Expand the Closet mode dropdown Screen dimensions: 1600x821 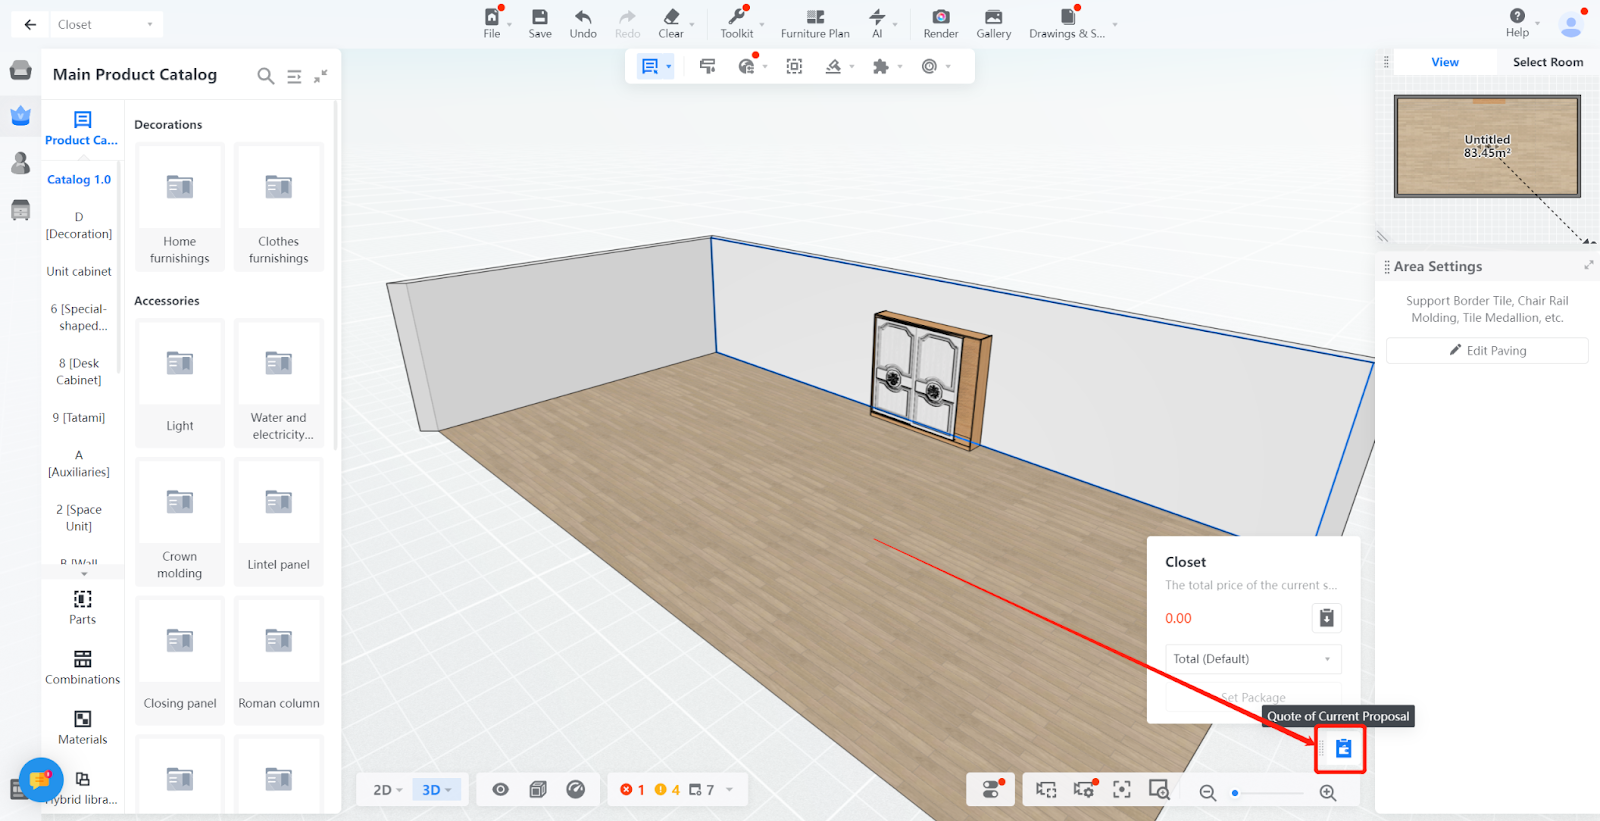coord(106,25)
